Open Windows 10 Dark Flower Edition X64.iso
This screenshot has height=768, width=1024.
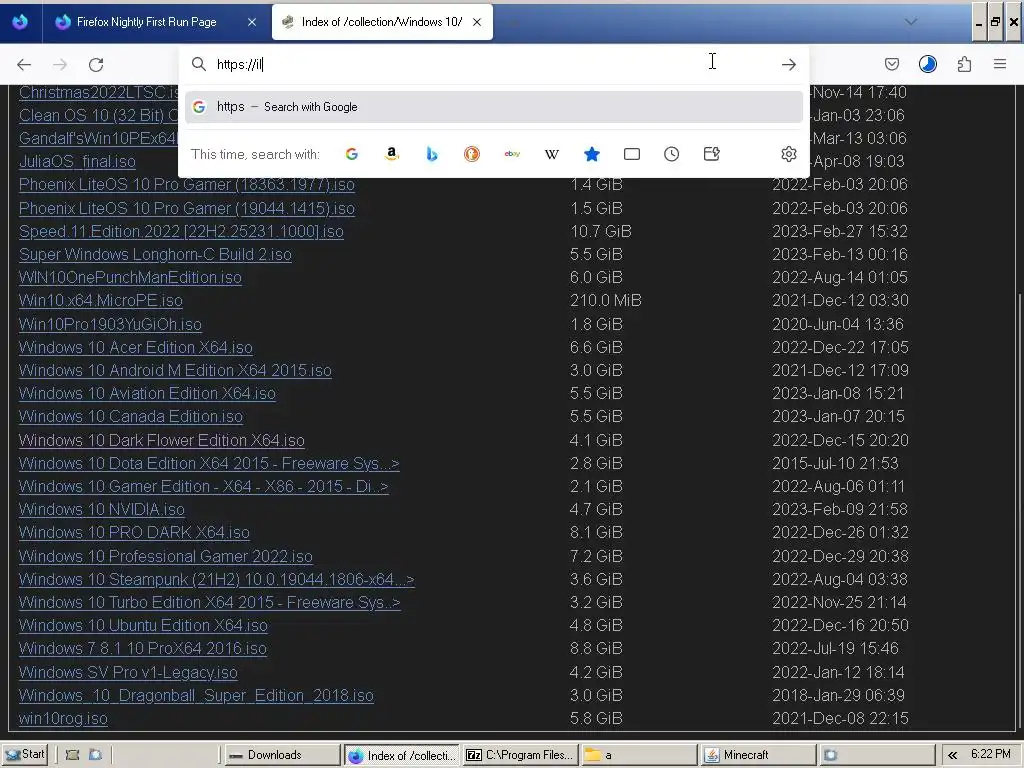click(x=162, y=441)
